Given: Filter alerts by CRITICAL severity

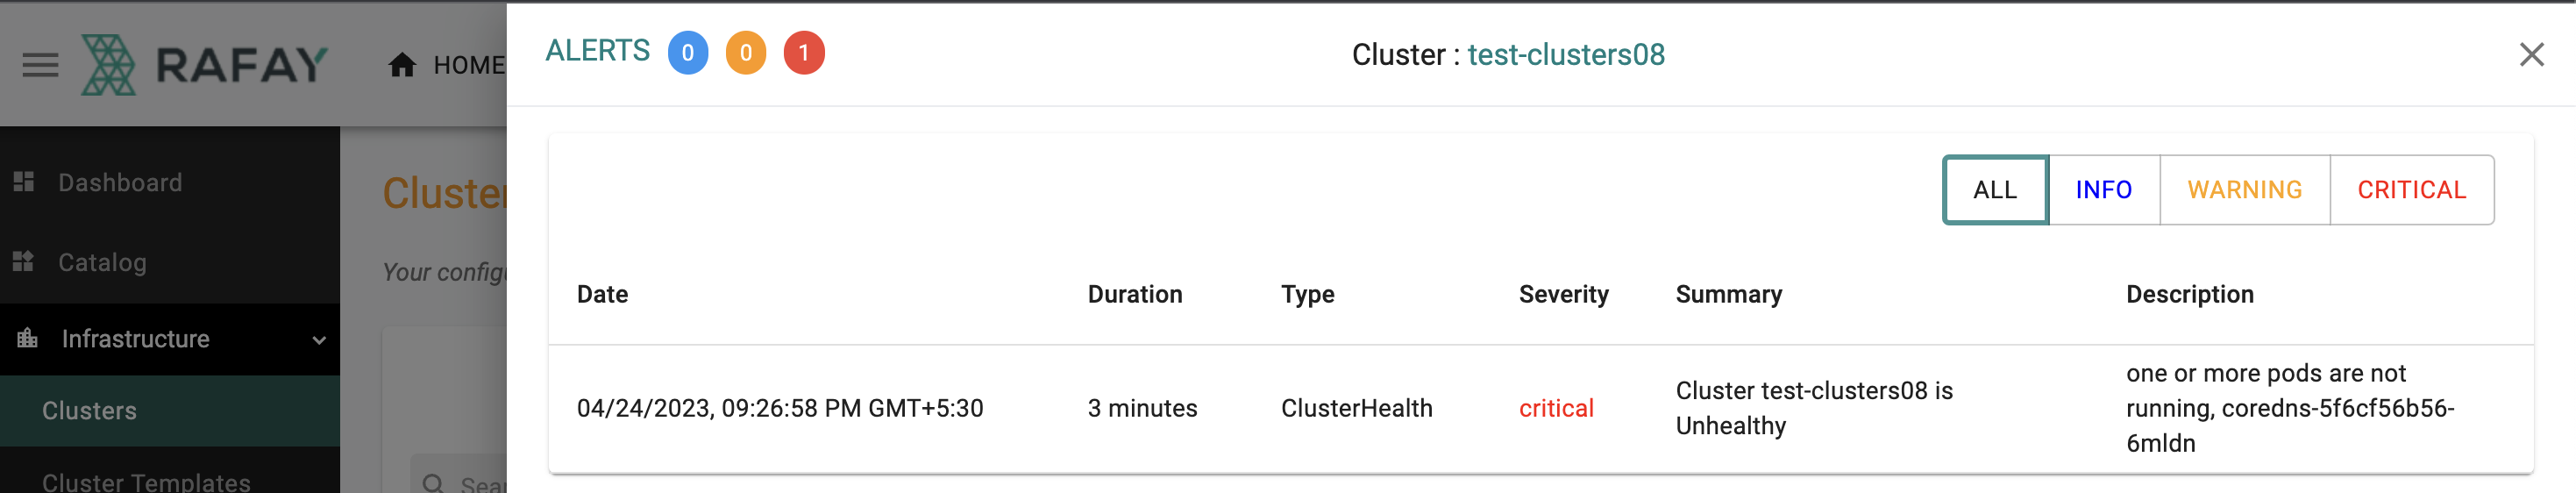Looking at the screenshot, I should 2412,190.
